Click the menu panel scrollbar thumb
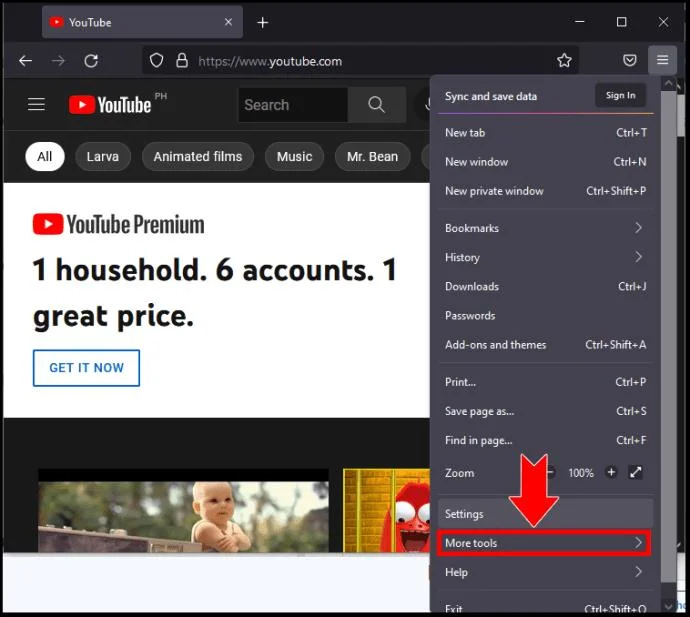The image size is (690, 617). coord(668,337)
